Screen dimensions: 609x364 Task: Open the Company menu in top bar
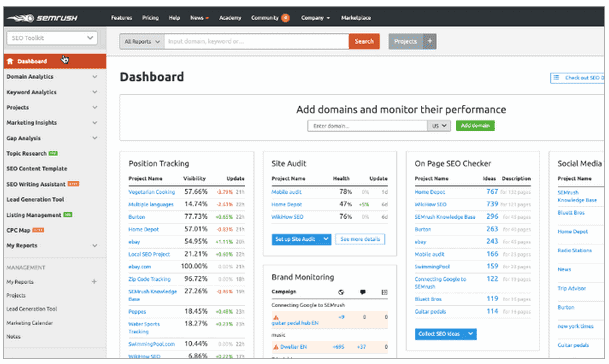pos(315,18)
